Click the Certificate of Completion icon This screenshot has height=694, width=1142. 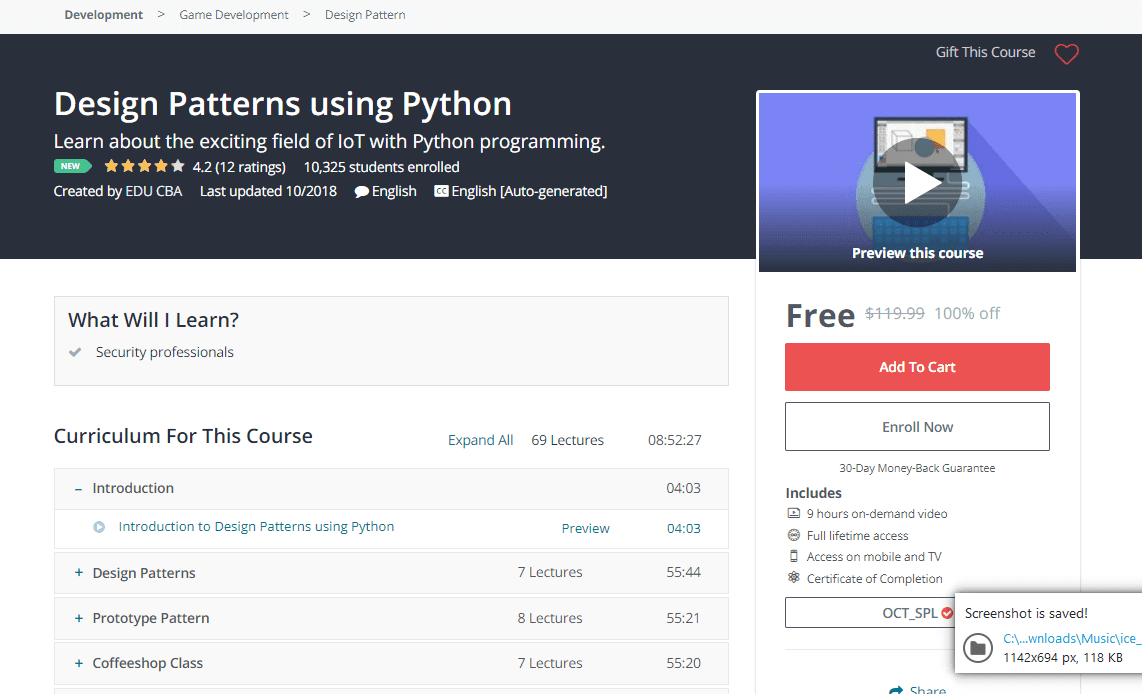click(x=794, y=578)
